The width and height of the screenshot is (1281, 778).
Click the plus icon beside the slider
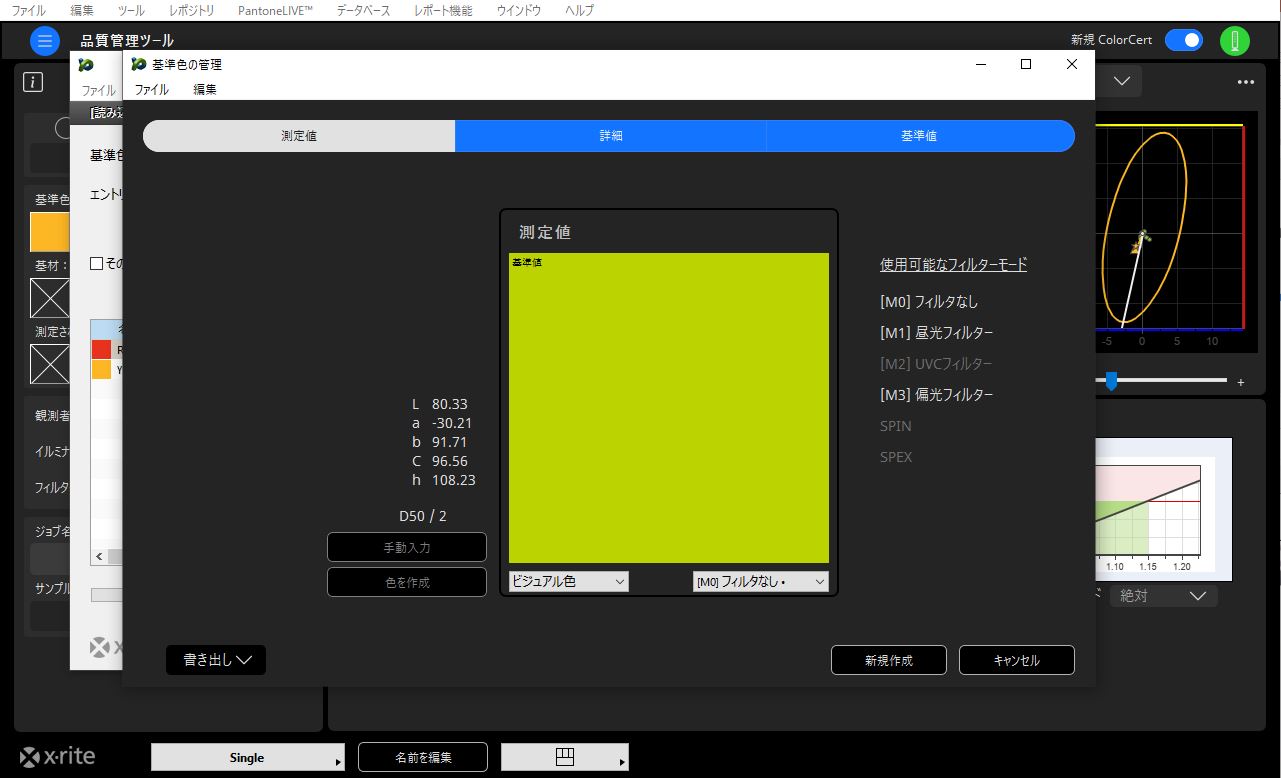coord(1241,382)
